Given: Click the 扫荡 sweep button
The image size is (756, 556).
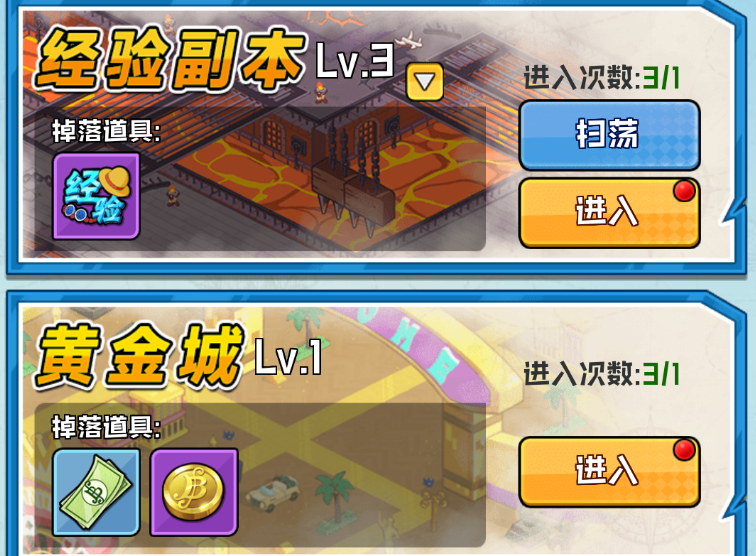Looking at the screenshot, I should [x=609, y=135].
